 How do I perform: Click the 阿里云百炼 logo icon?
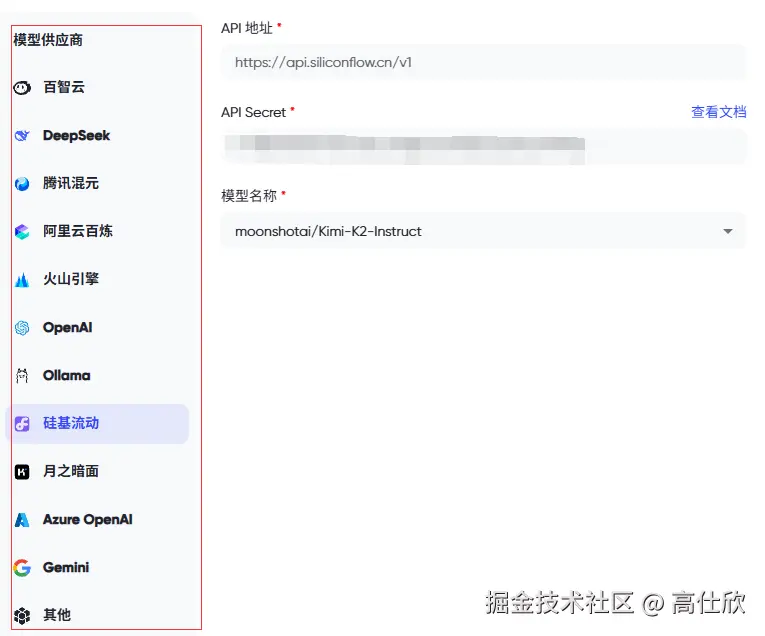[22, 232]
